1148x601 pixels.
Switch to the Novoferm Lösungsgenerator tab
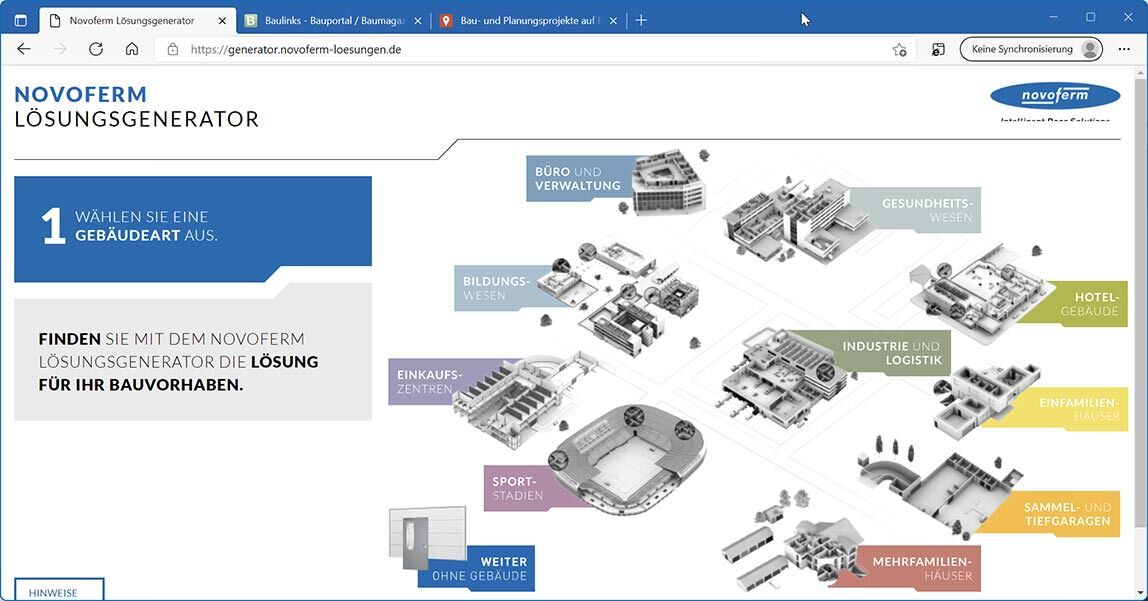tap(138, 20)
